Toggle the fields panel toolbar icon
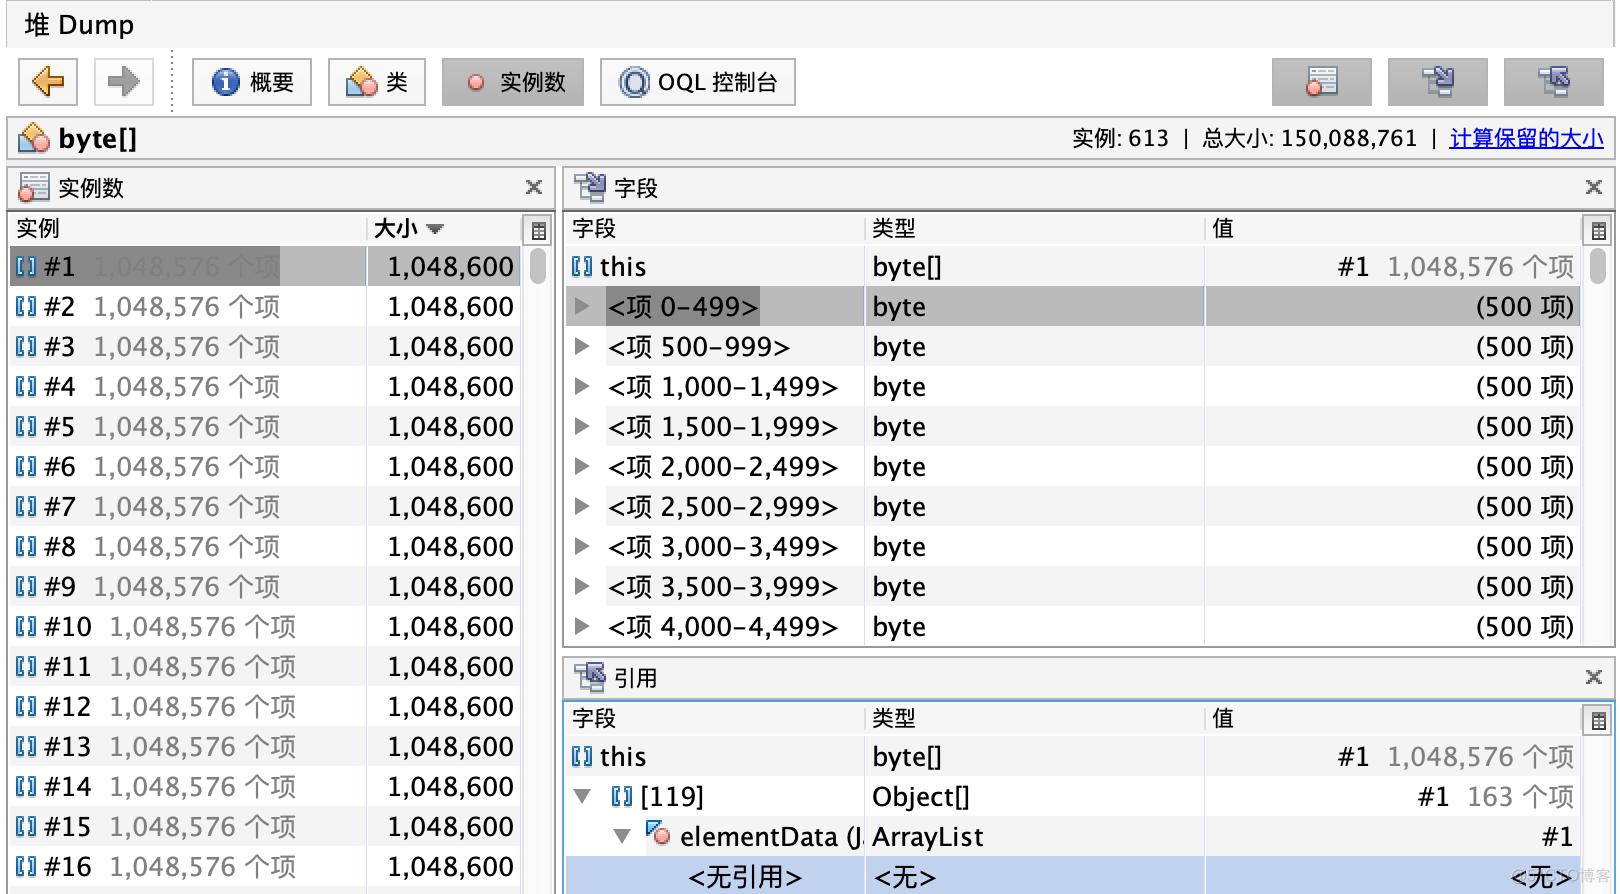 (1438, 82)
